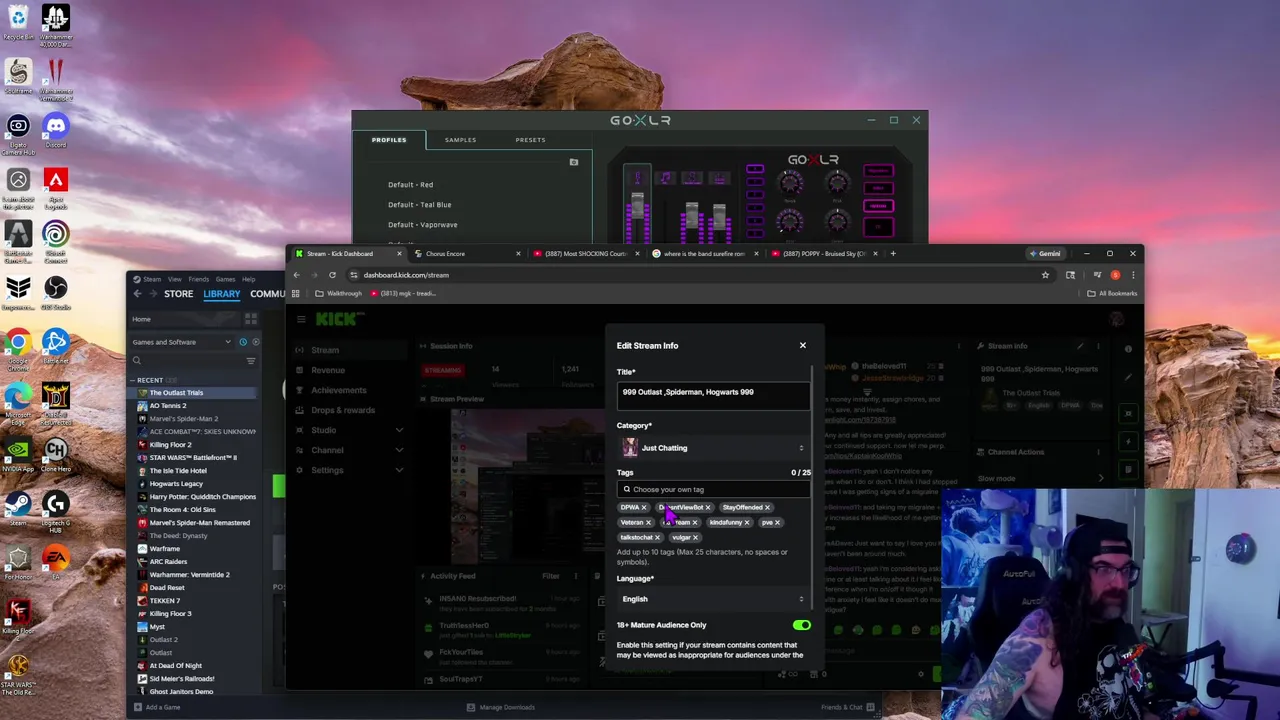
Task: Open the Google Chrome desktop shortcut
Action: (x=18, y=347)
